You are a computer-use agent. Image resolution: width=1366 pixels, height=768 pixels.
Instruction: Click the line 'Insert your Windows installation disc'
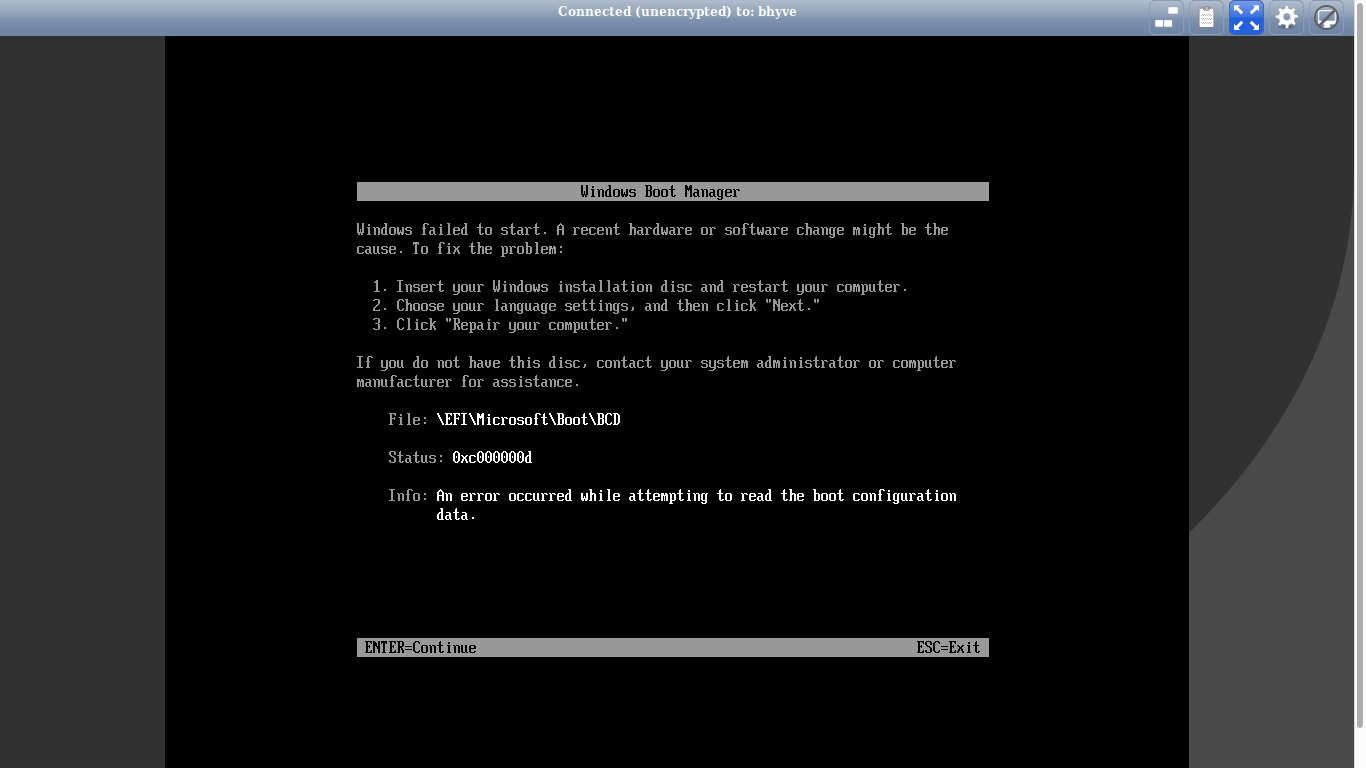click(640, 287)
